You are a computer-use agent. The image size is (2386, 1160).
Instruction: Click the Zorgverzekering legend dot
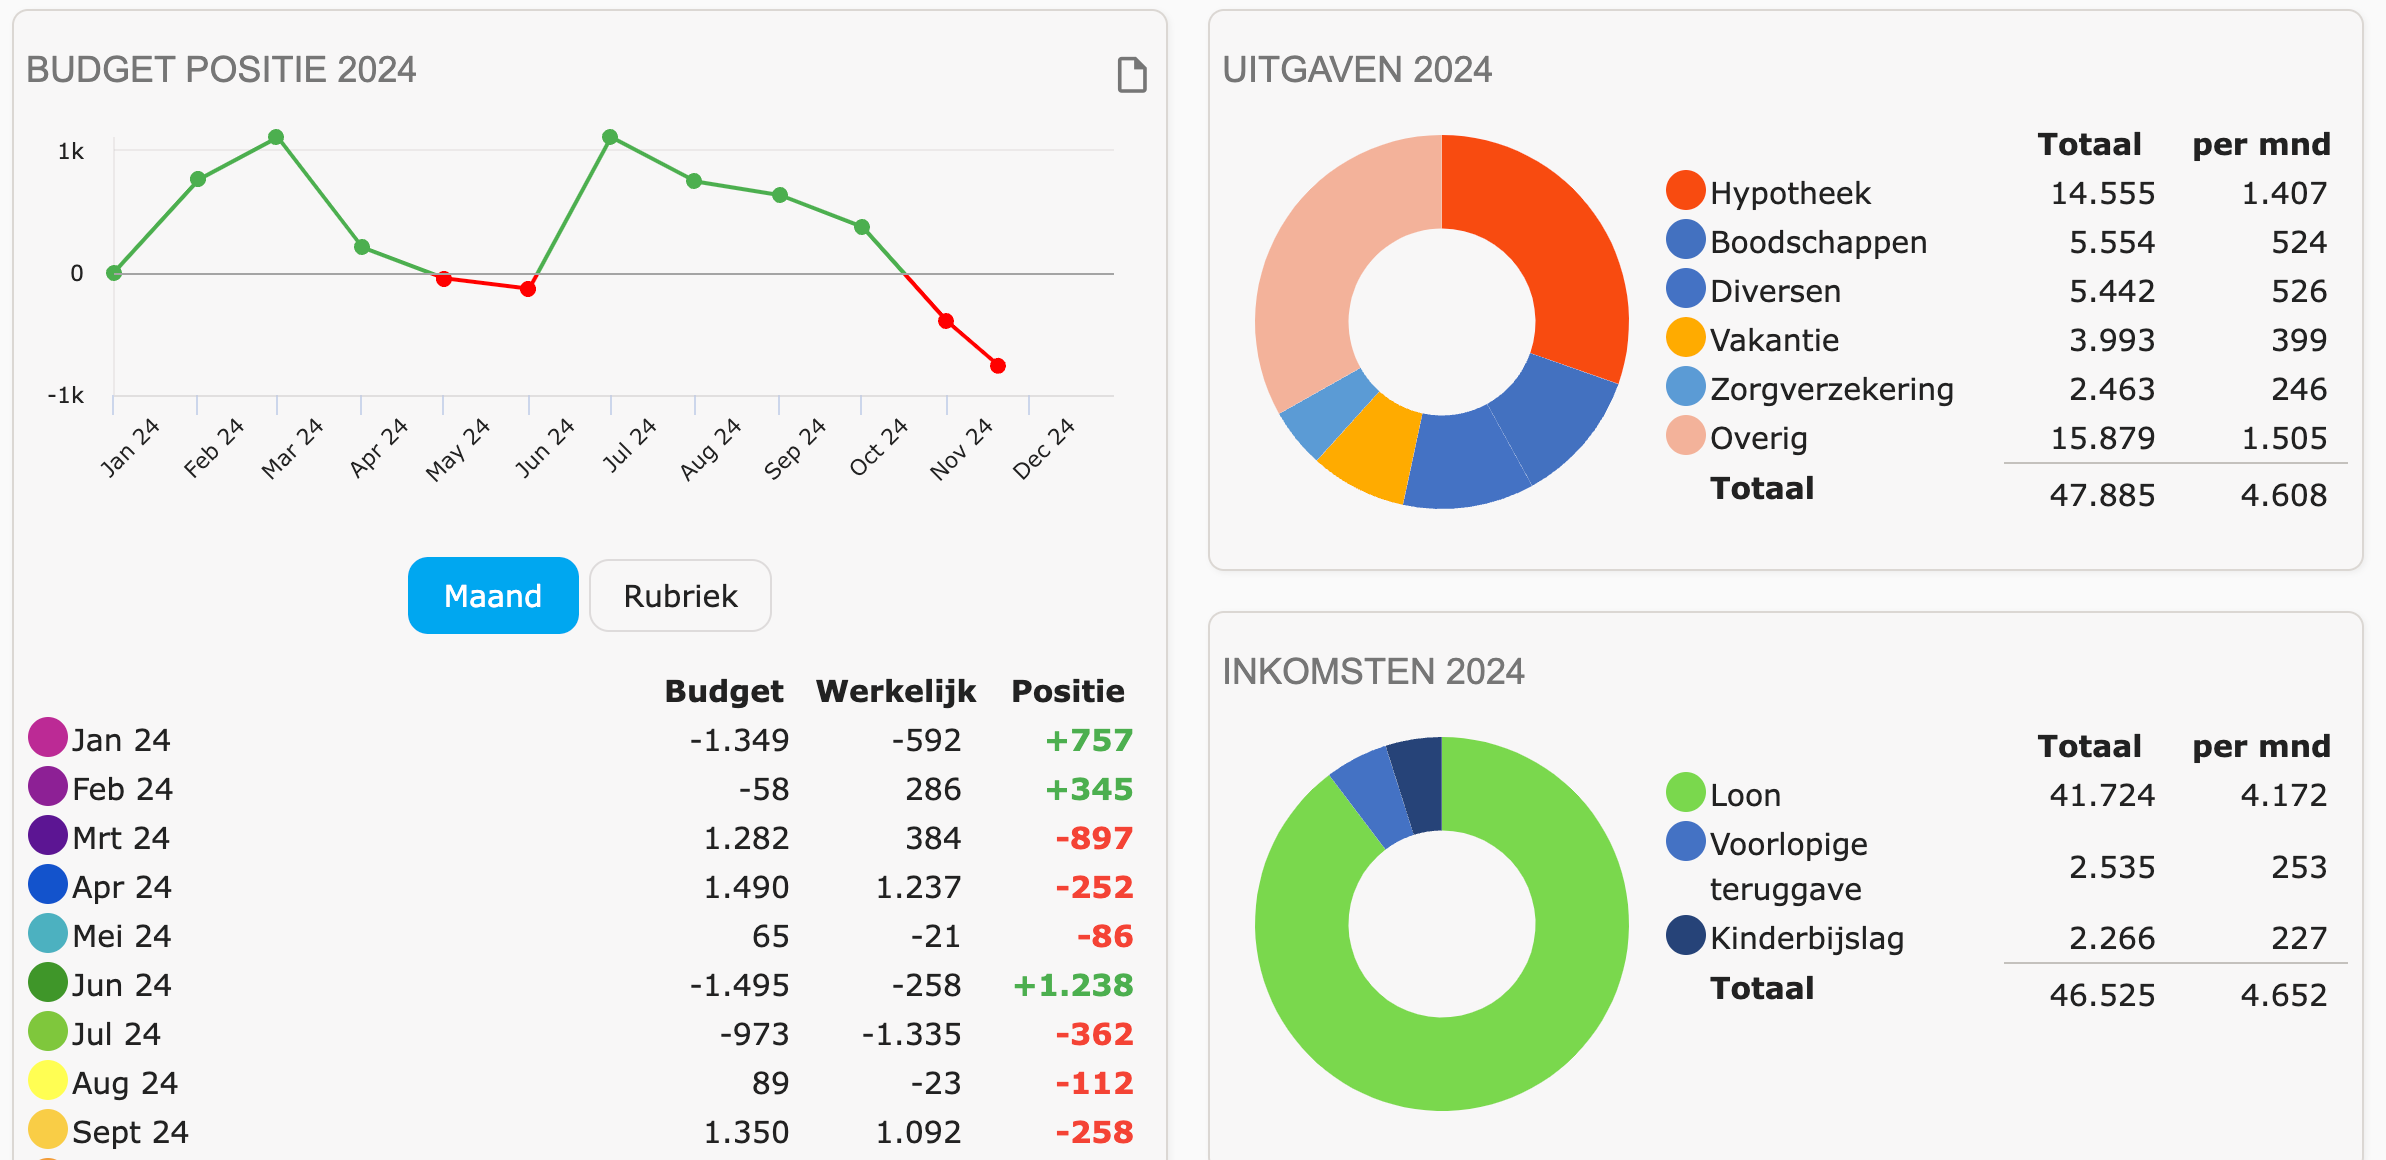[1685, 386]
